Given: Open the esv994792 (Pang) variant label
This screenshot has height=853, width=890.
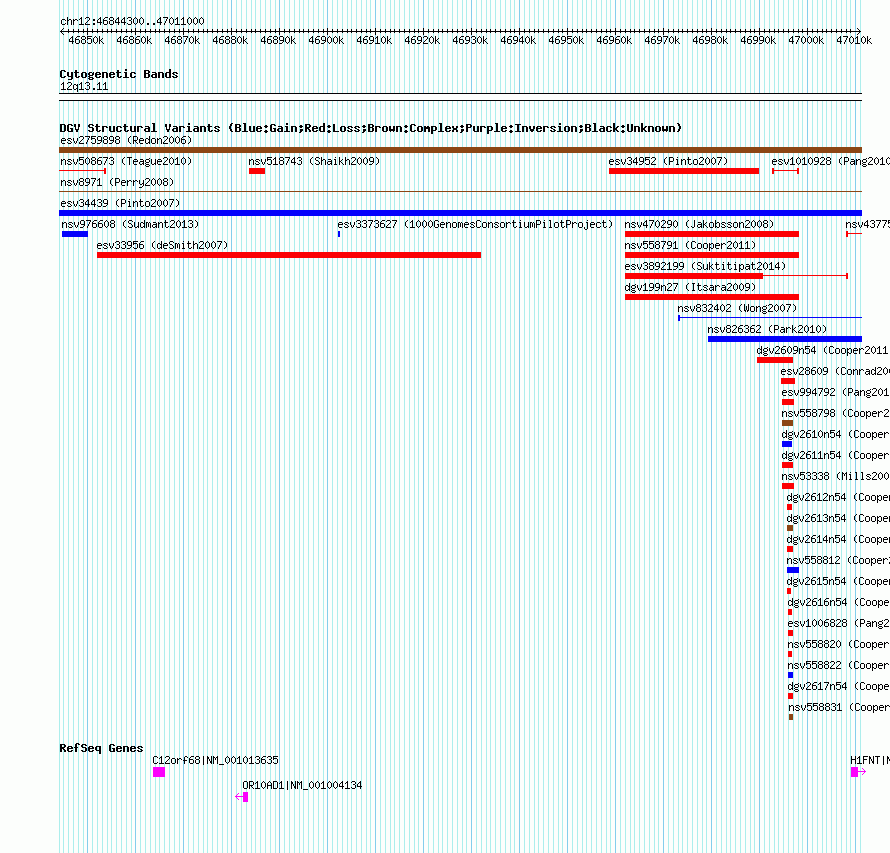Looking at the screenshot, I should pyautogui.click(x=836, y=392).
